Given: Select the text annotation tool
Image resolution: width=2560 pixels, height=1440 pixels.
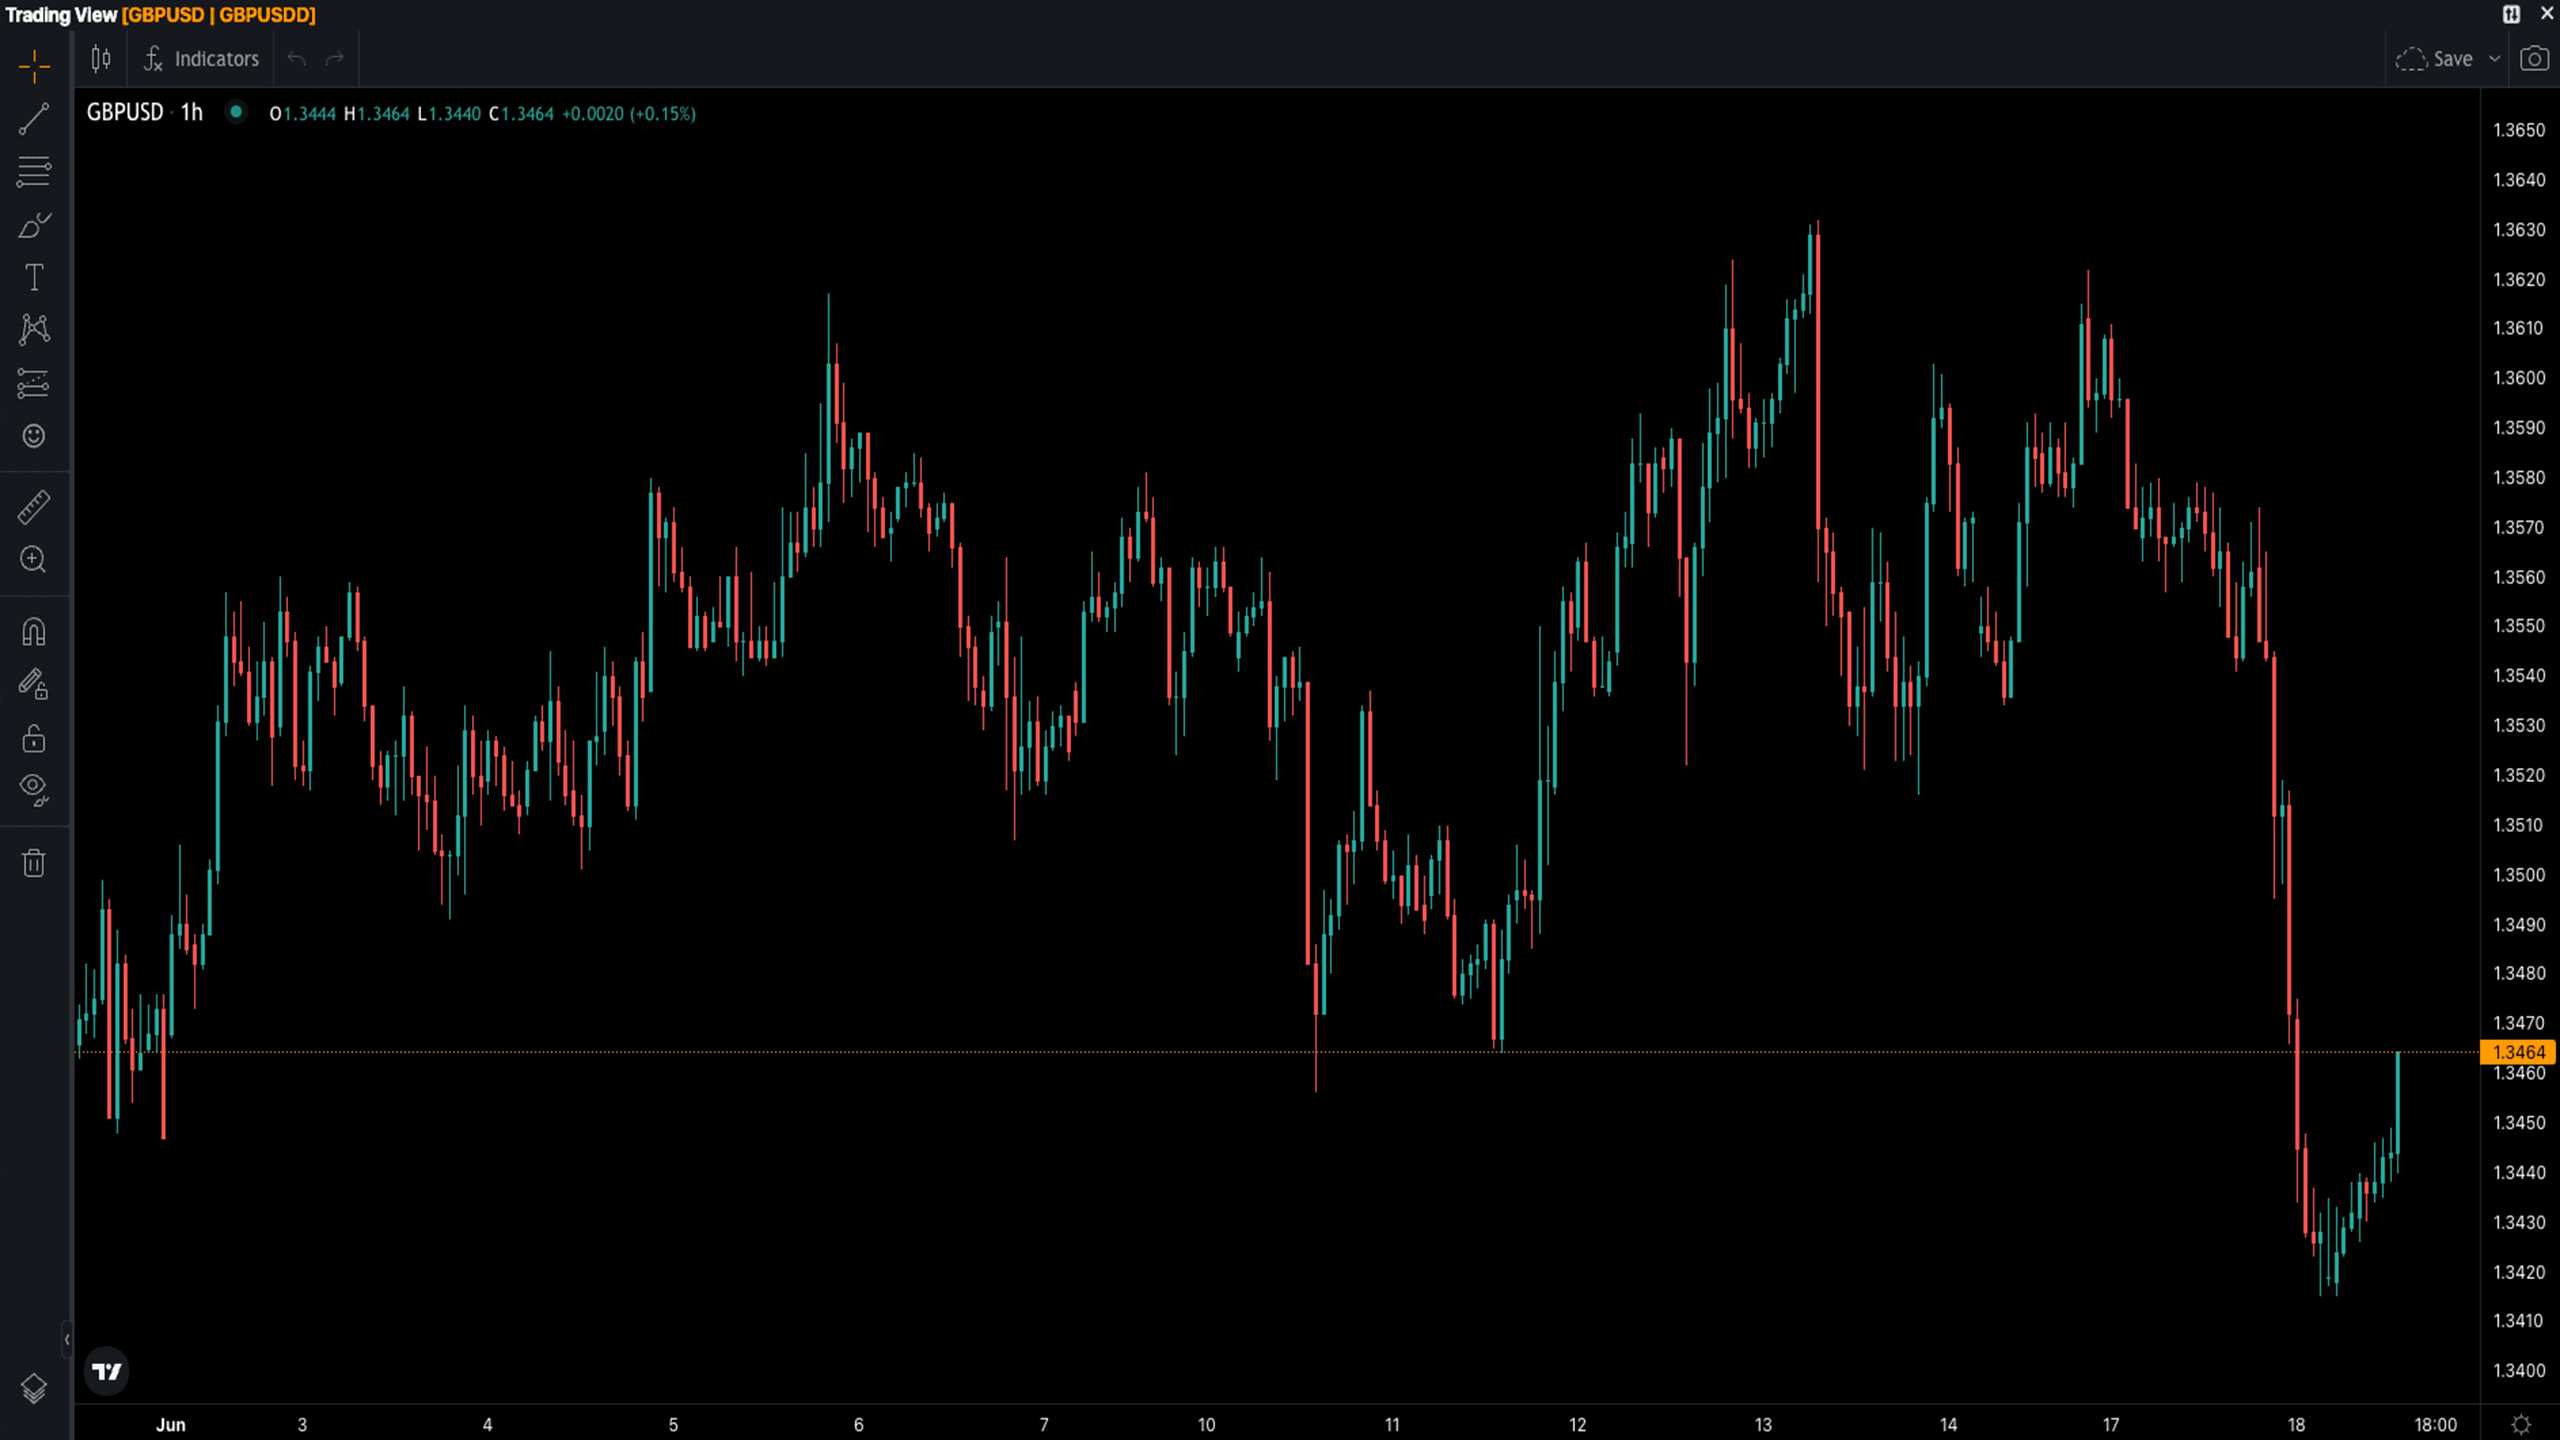Looking at the screenshot, I should click(34, 277).
